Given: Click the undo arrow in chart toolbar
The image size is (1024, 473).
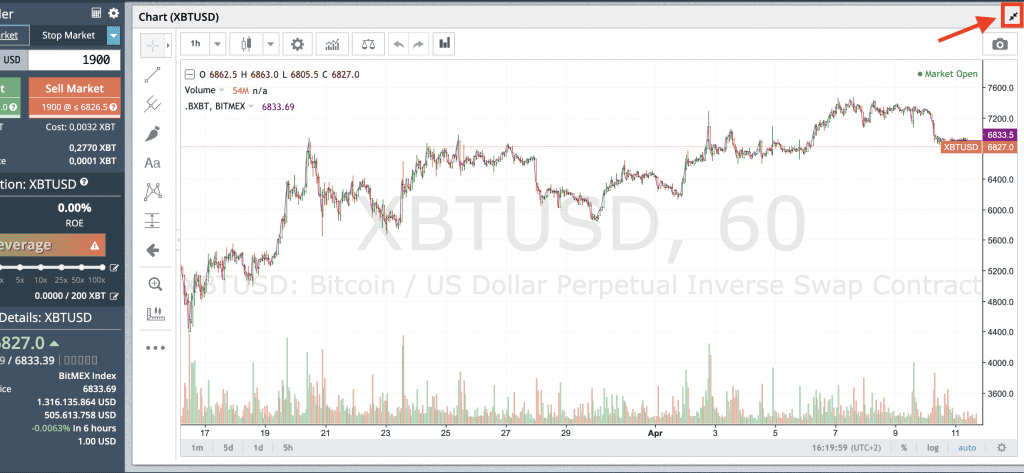Looking at the screenshot, I should tap(398, 44).
